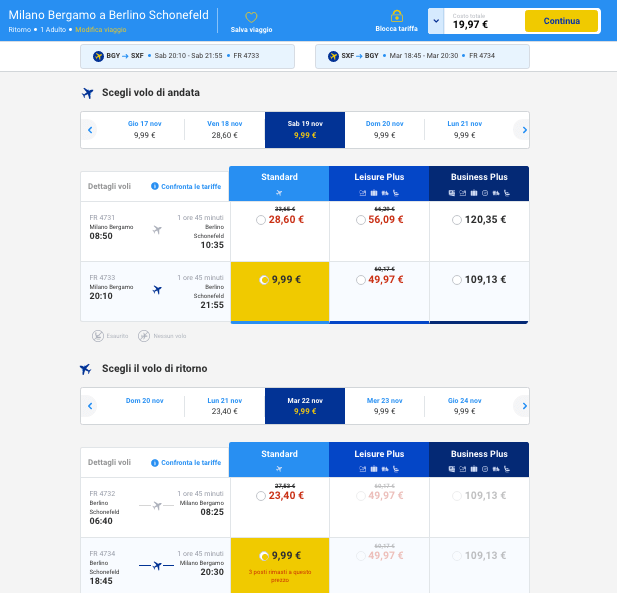Click the padlock Blocca tariffa icon
617x593 pixels.
click(396, 16)
